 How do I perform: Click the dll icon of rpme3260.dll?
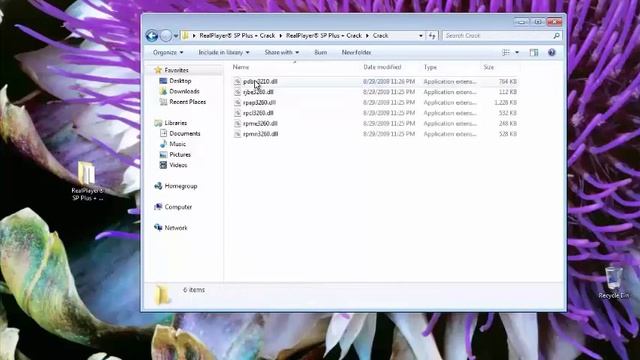[x=237, y=124]
